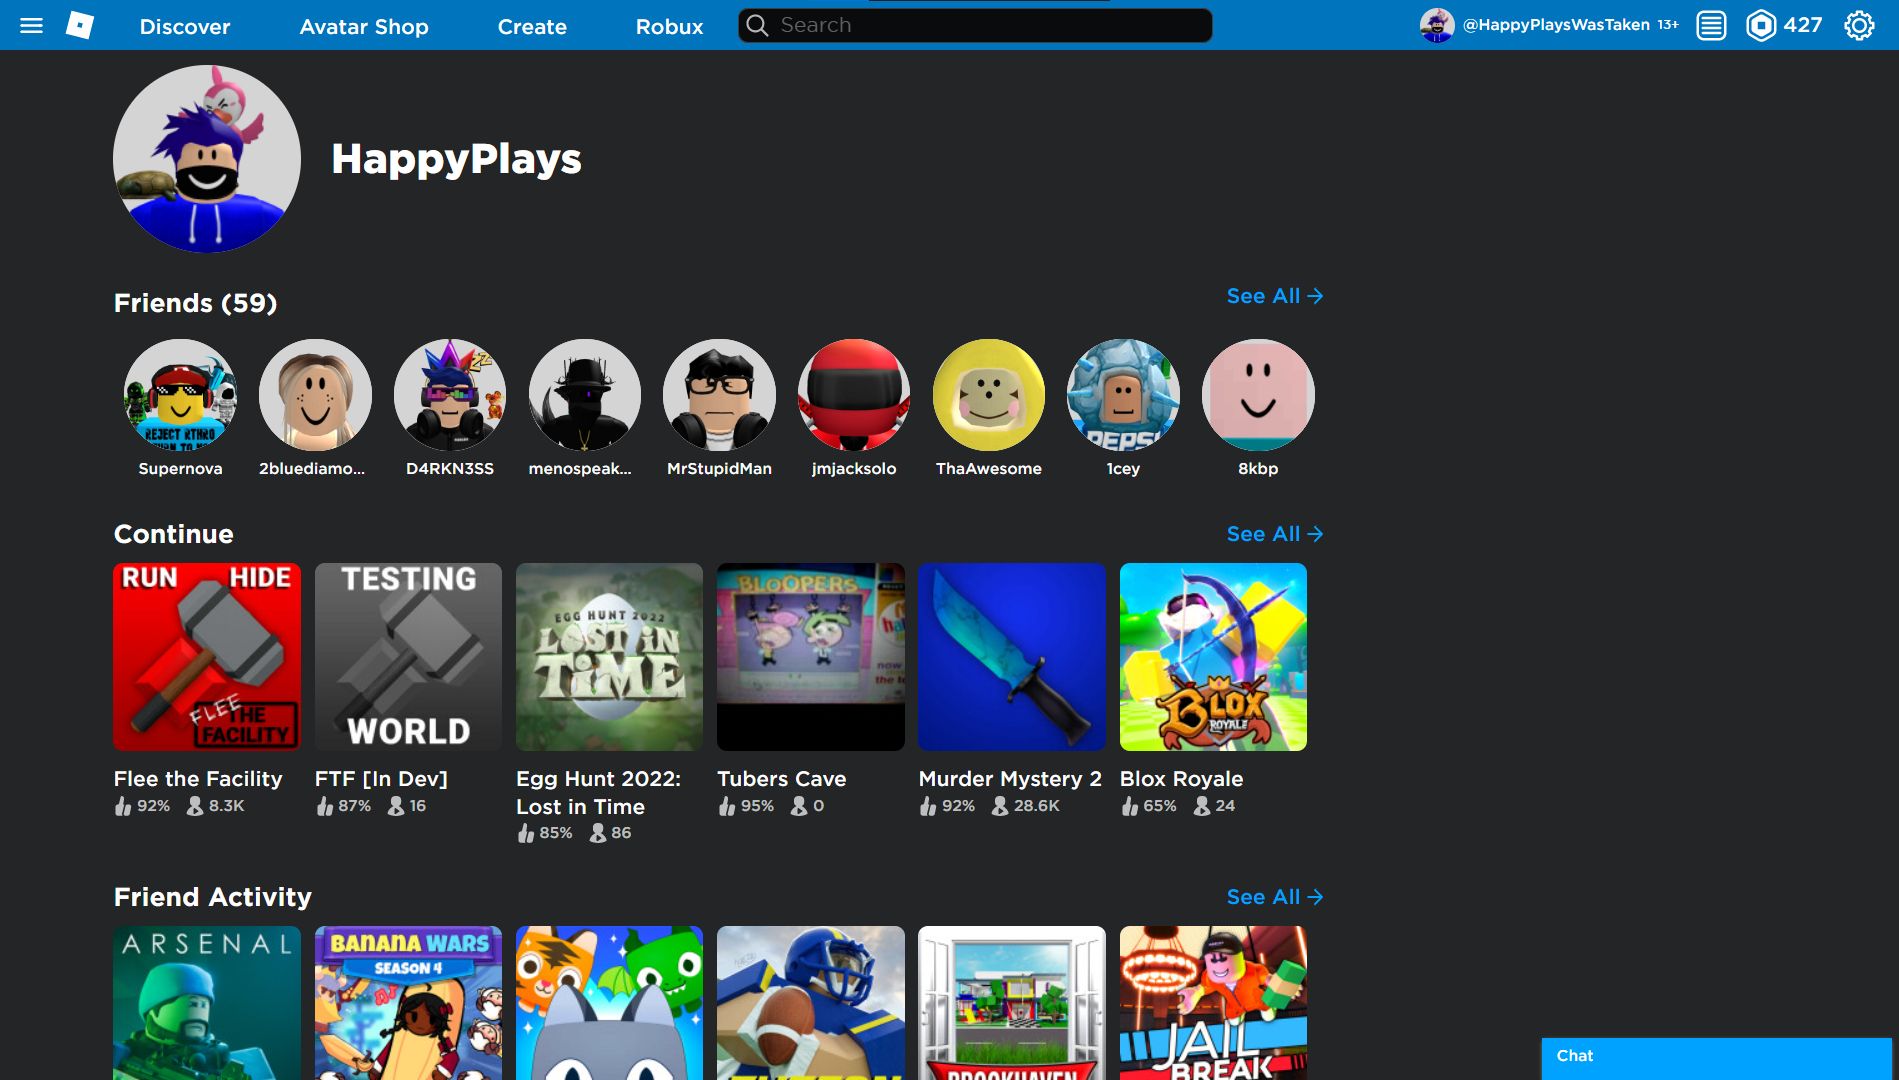Open D4RKN3SS friend avatar

(x=450, y=395)
